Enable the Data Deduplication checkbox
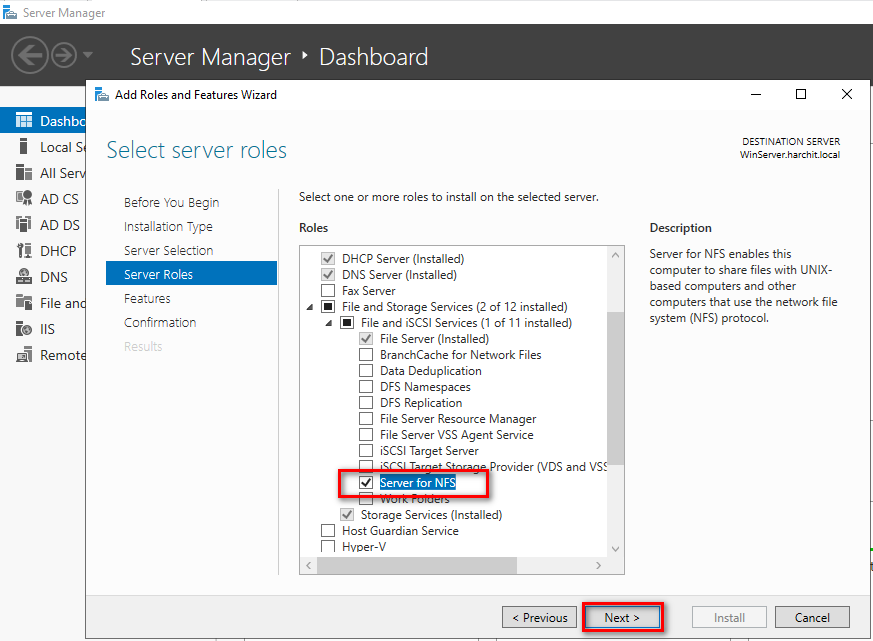This screenshot has width=873, height=641. click(367, 371)
